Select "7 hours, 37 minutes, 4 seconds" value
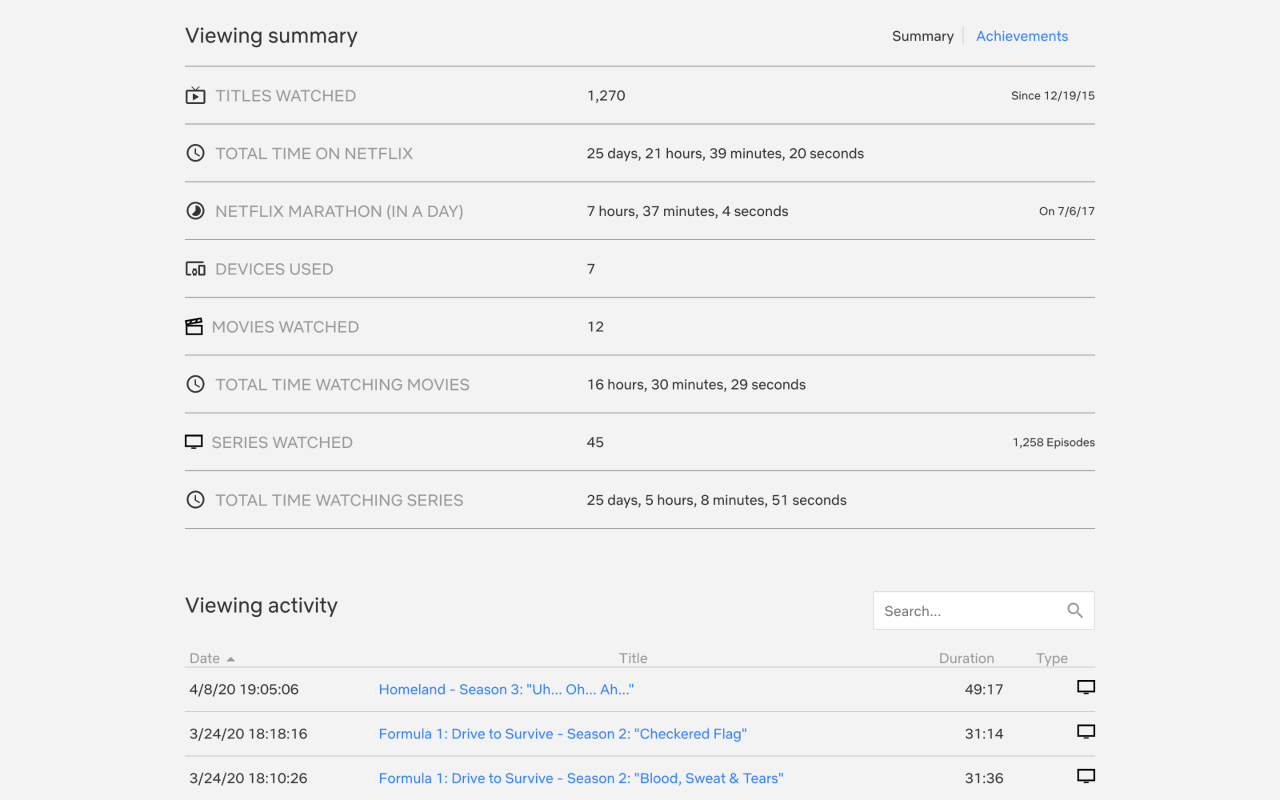Viewport: 1280px width, 800px height. tap(687, 211)
